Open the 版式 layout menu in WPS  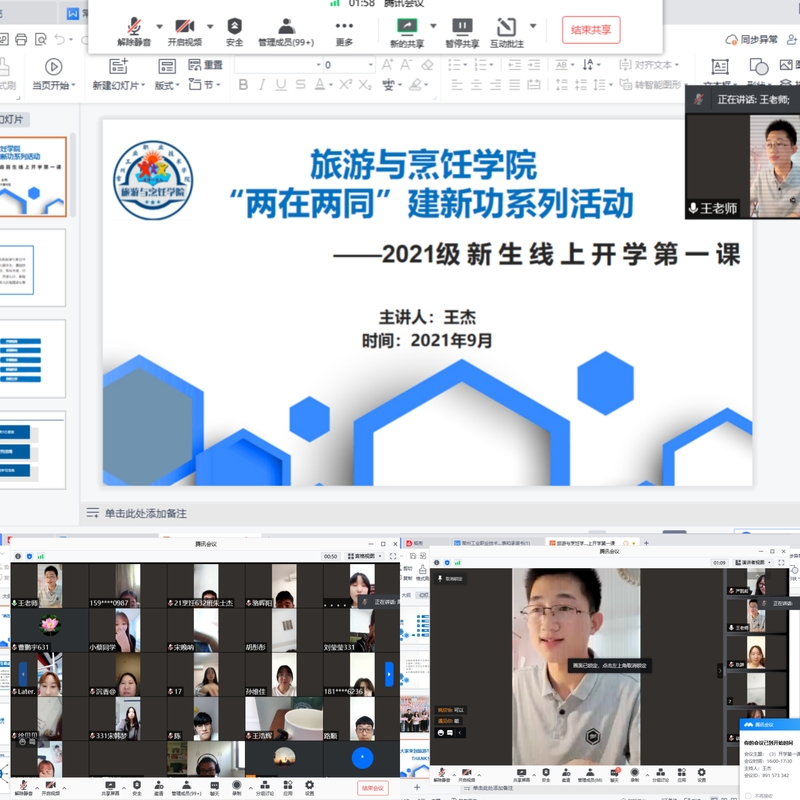[x=165, y=86]
